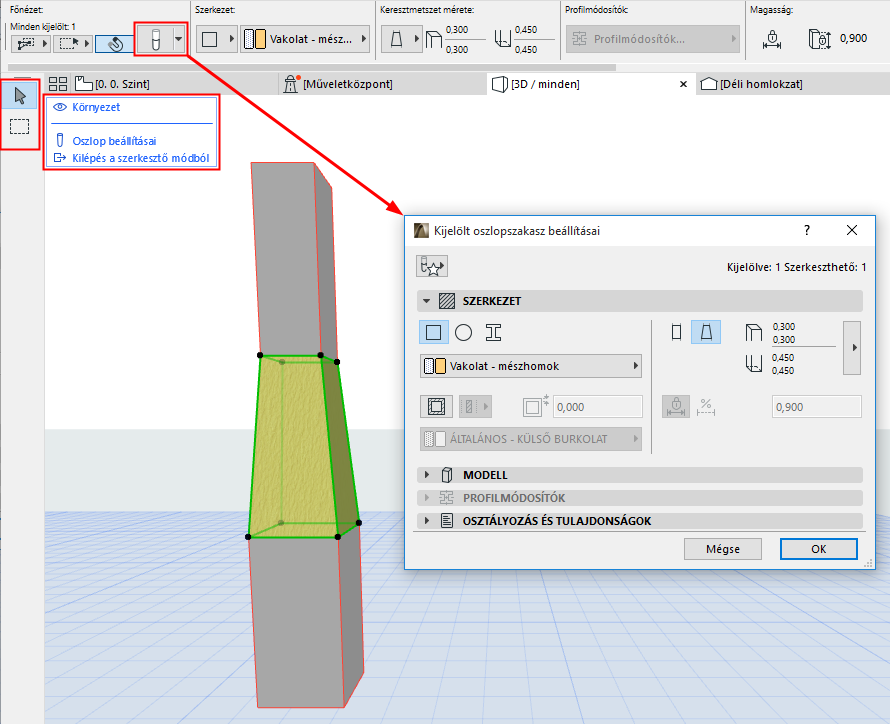Viewport: 890px width, 724px height.
Task: Click the help question mark in dialog
Action: click(807, 230)
